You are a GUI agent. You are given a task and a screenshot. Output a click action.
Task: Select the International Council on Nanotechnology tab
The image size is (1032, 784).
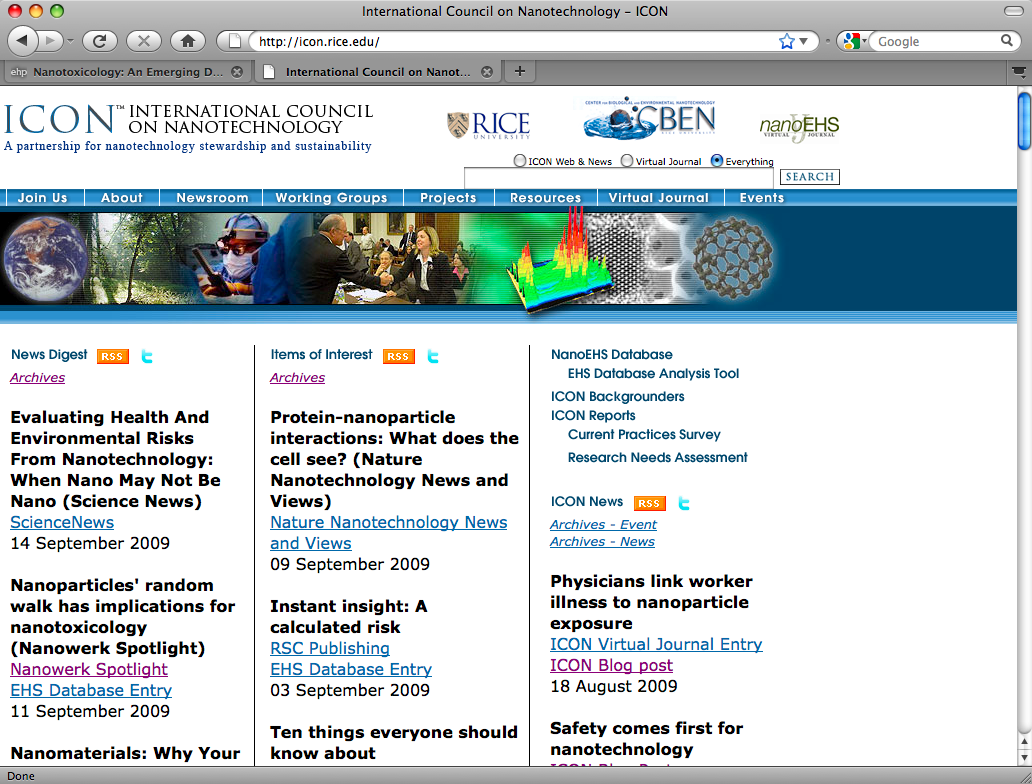377,72
